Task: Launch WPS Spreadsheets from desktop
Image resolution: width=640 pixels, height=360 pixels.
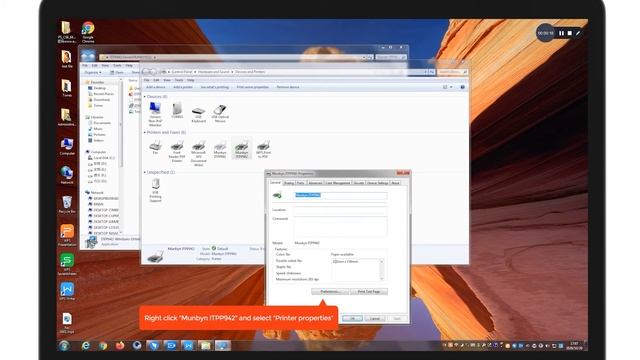Action: (67, 264)
